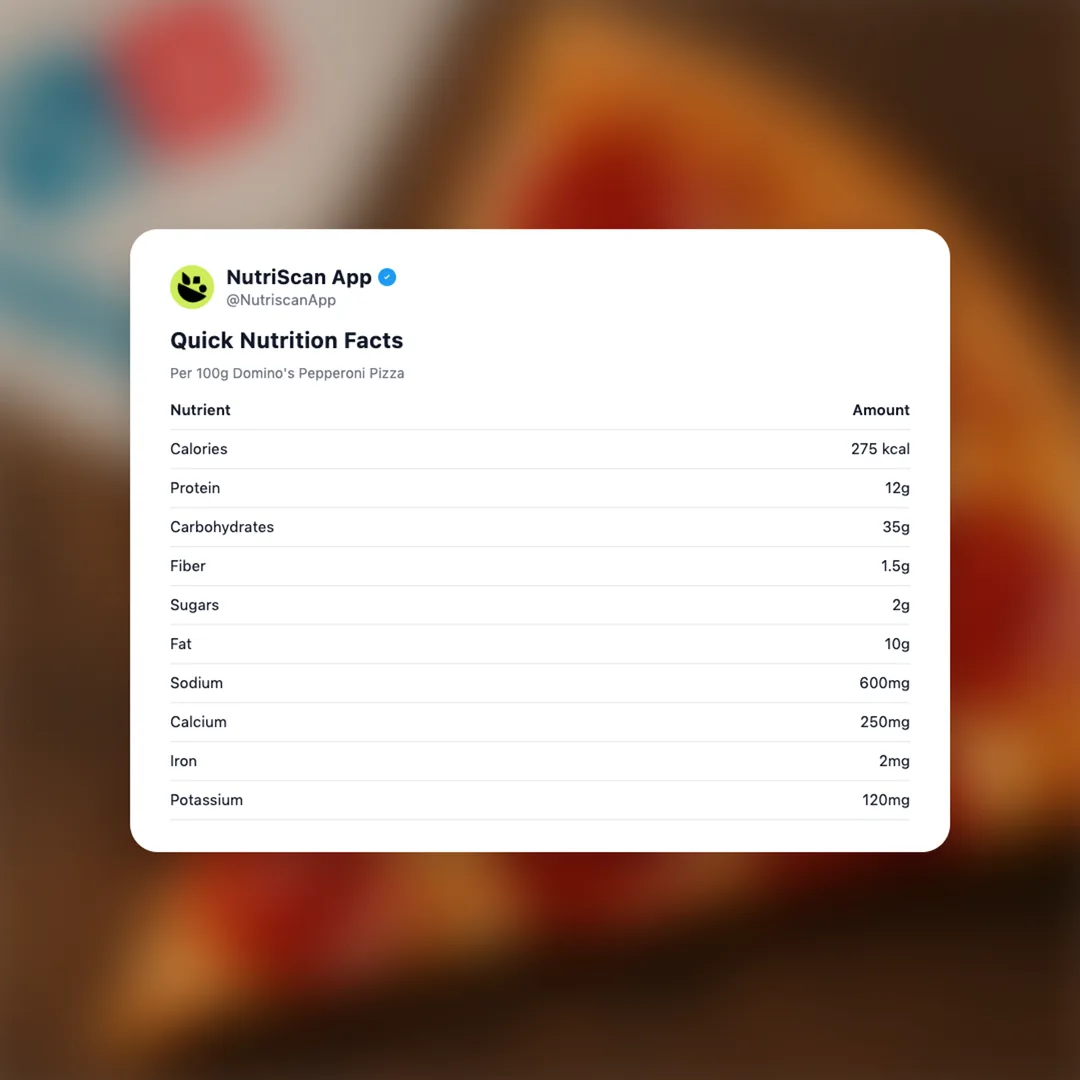The width and height of the screenshot is (1080, 1080).
Task: Select the Fiber row label
Action: 188,566
